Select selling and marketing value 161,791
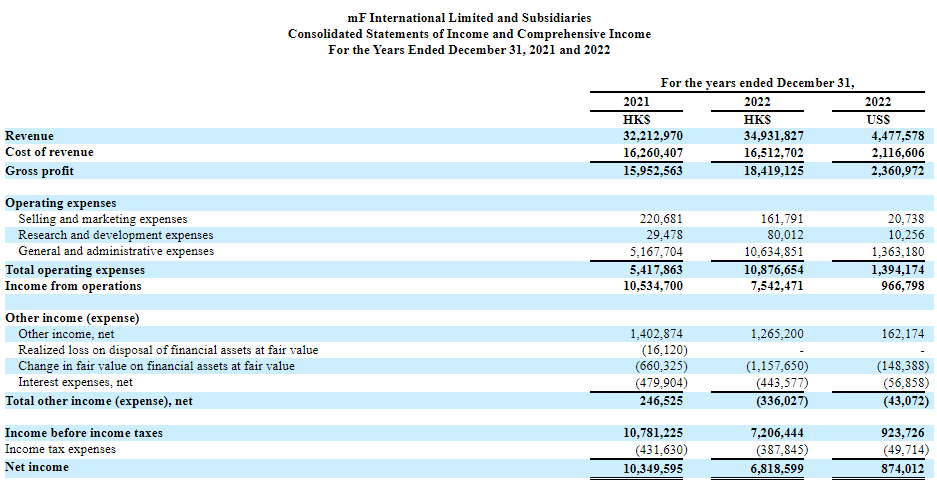 pyautogui.click(x=782, y=219)
